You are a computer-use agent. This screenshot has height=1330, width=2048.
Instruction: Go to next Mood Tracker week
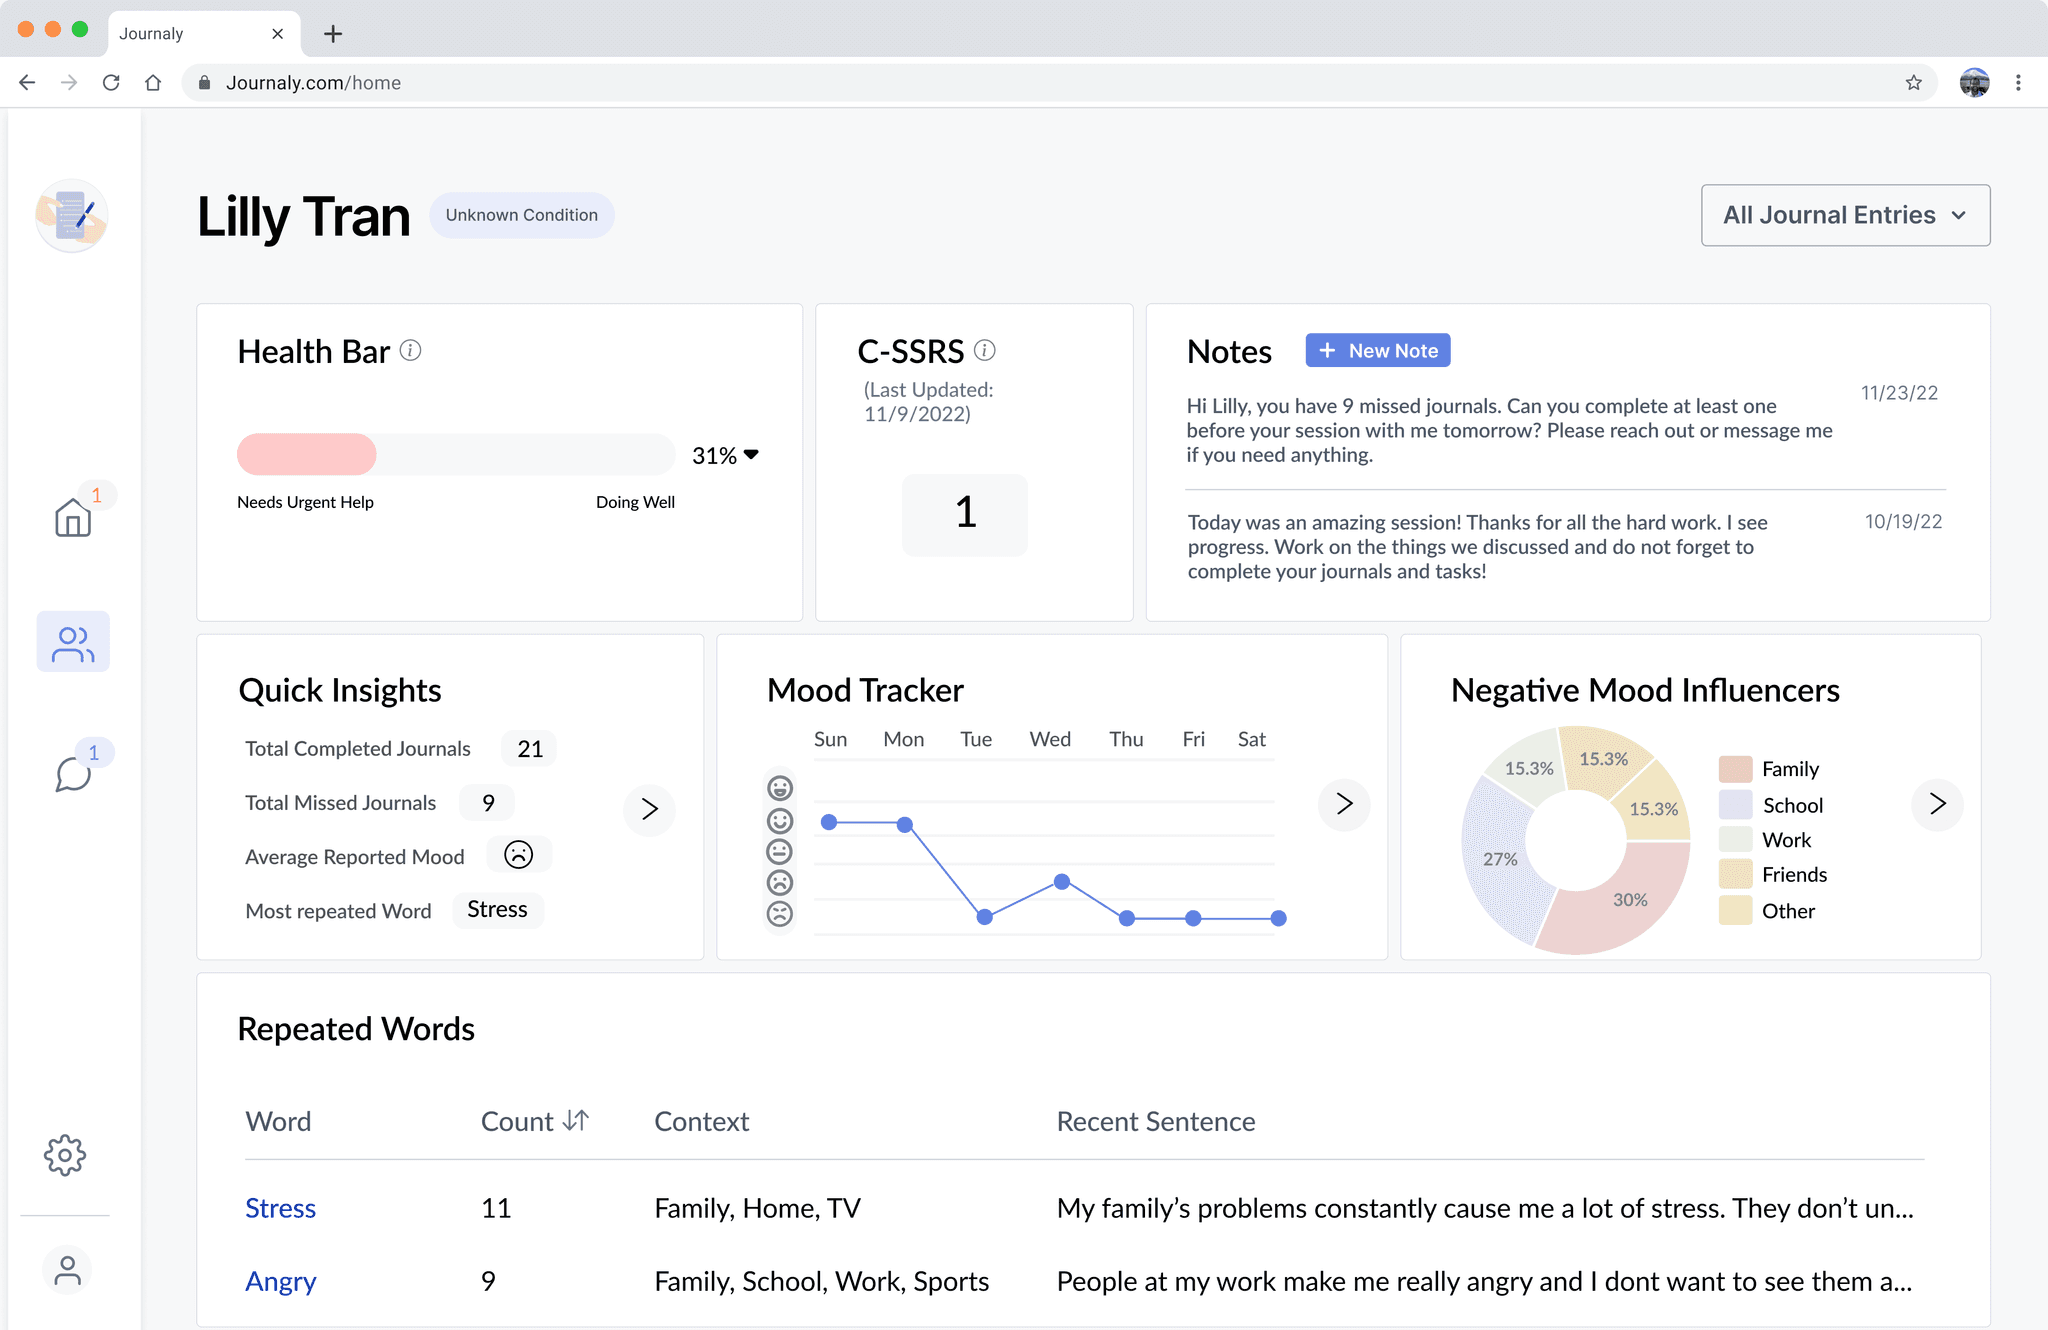1343,804
